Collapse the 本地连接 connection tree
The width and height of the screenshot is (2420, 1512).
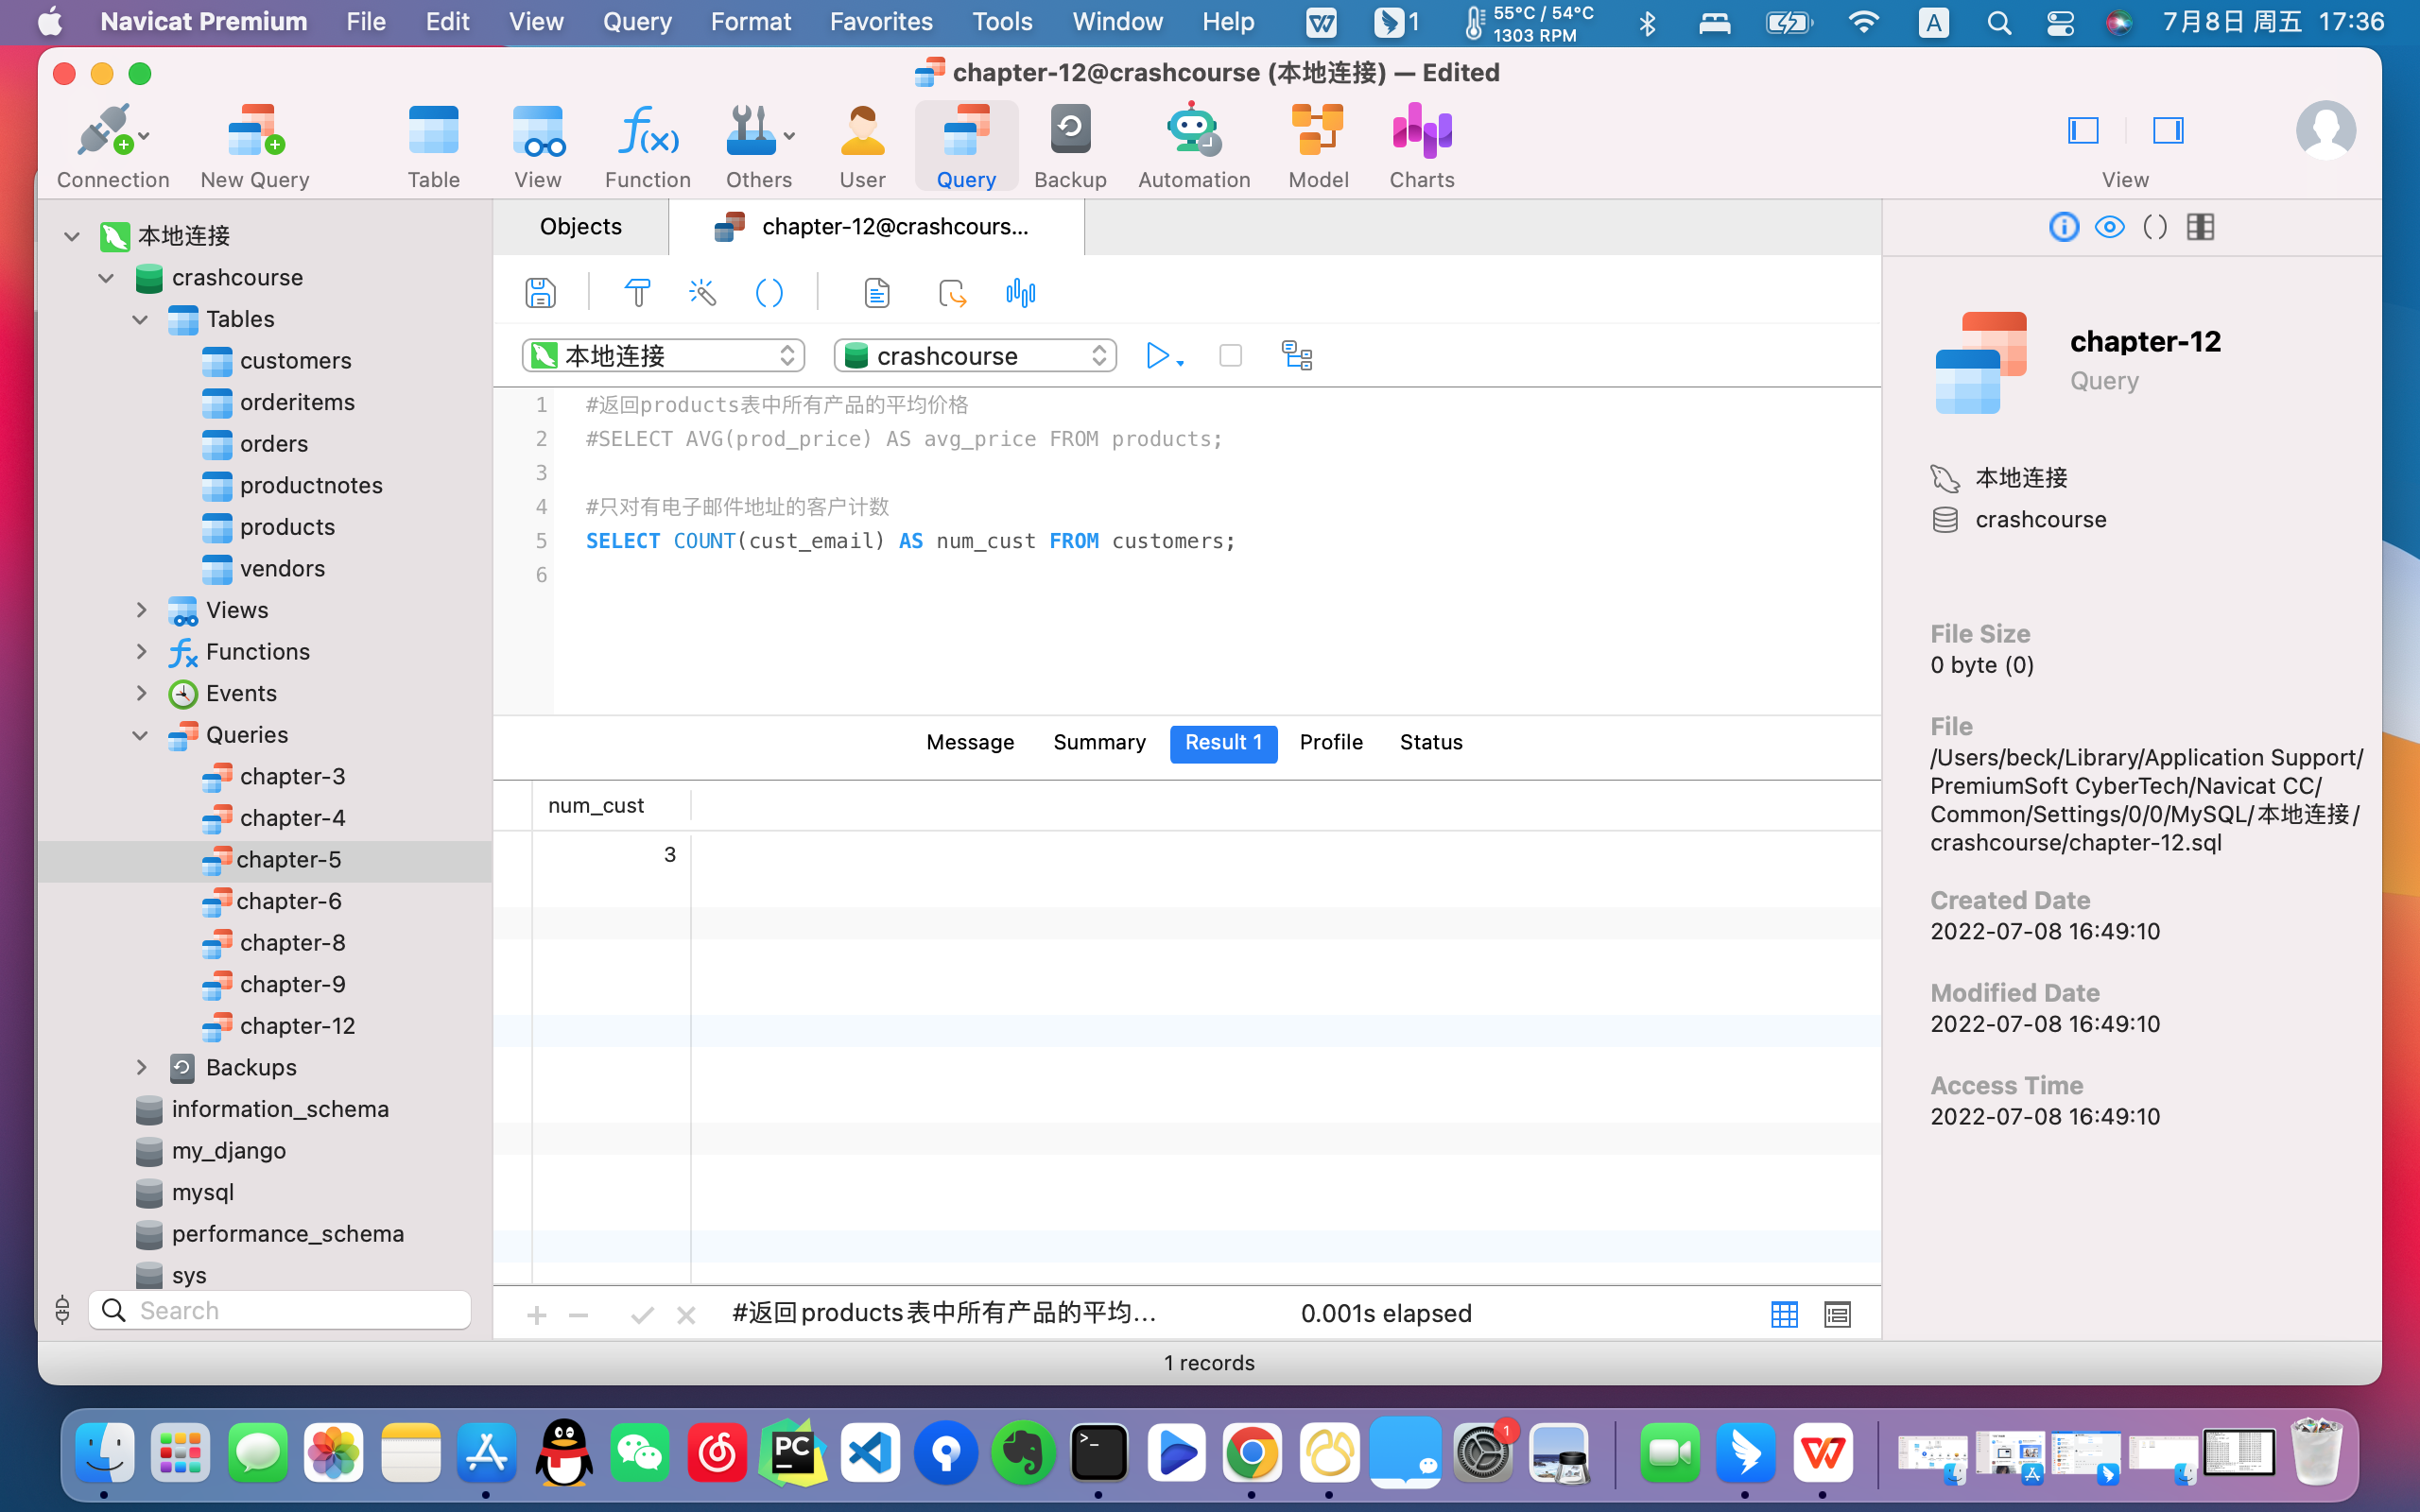[x=71, y=236]
